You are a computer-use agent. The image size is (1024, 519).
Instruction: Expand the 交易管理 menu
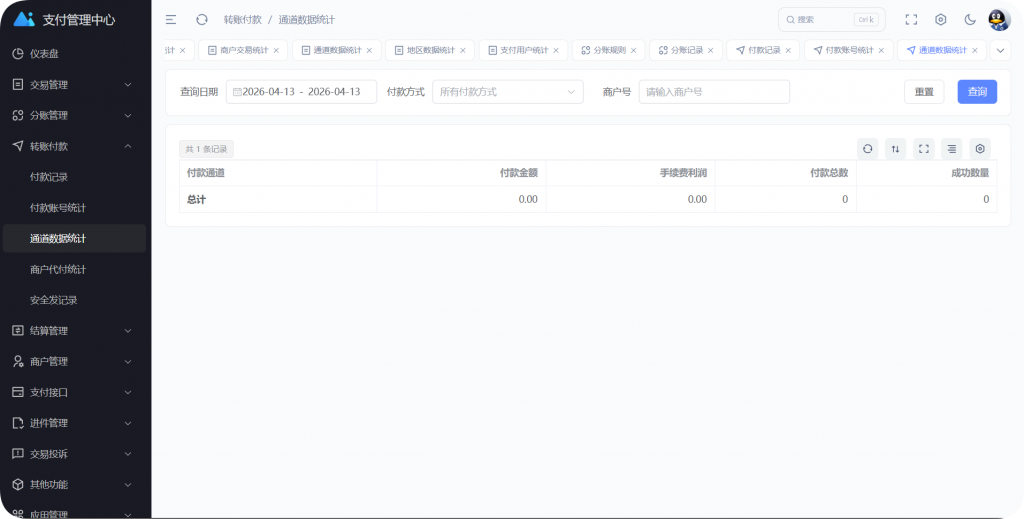pos(74,85)
